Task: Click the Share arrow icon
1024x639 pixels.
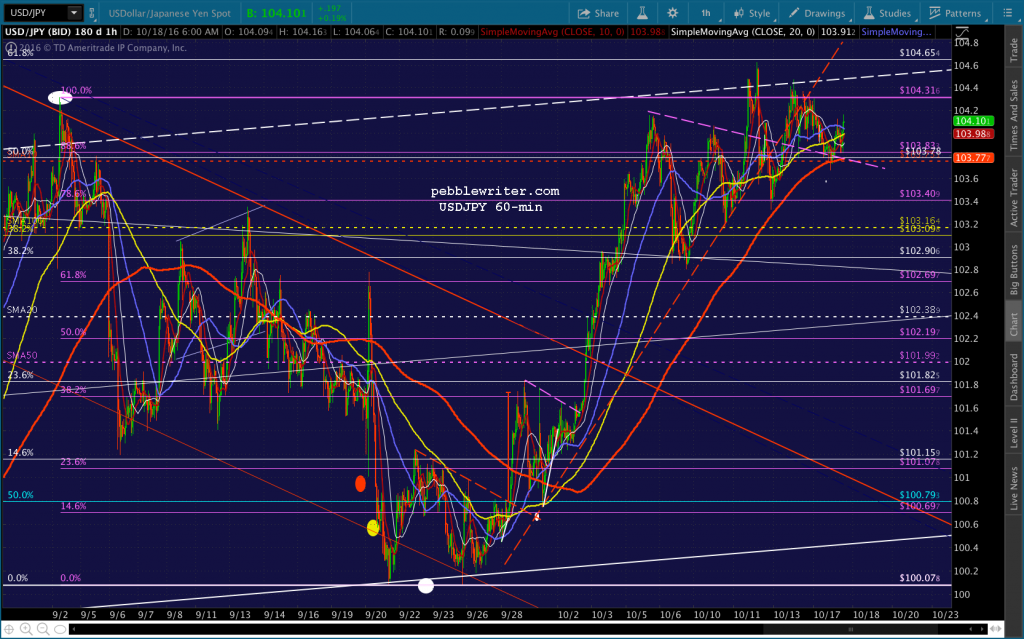Action: [584, 13]
